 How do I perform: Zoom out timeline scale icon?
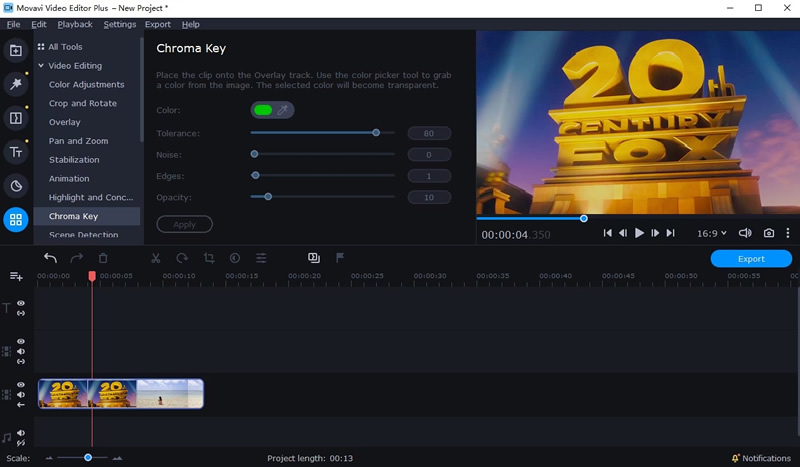[x=49, y=458]
